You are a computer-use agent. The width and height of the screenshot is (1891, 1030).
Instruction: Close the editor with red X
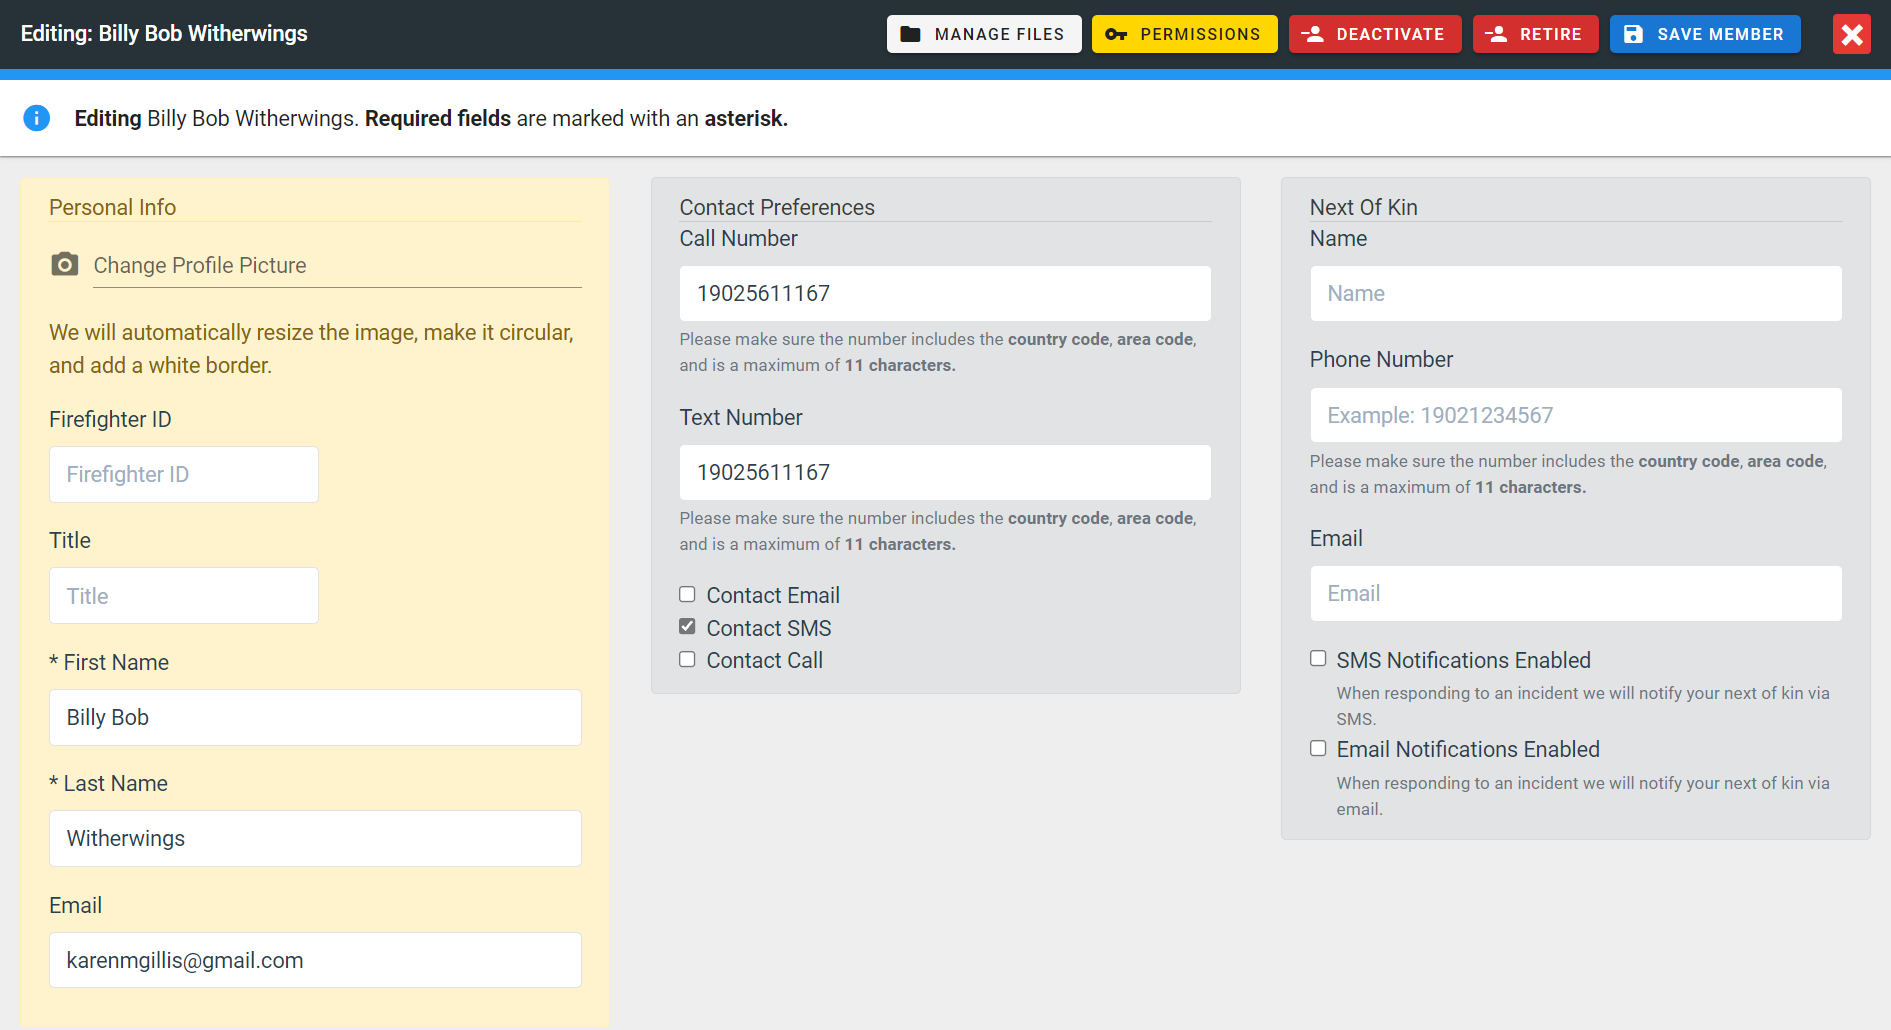[1851, 34]
